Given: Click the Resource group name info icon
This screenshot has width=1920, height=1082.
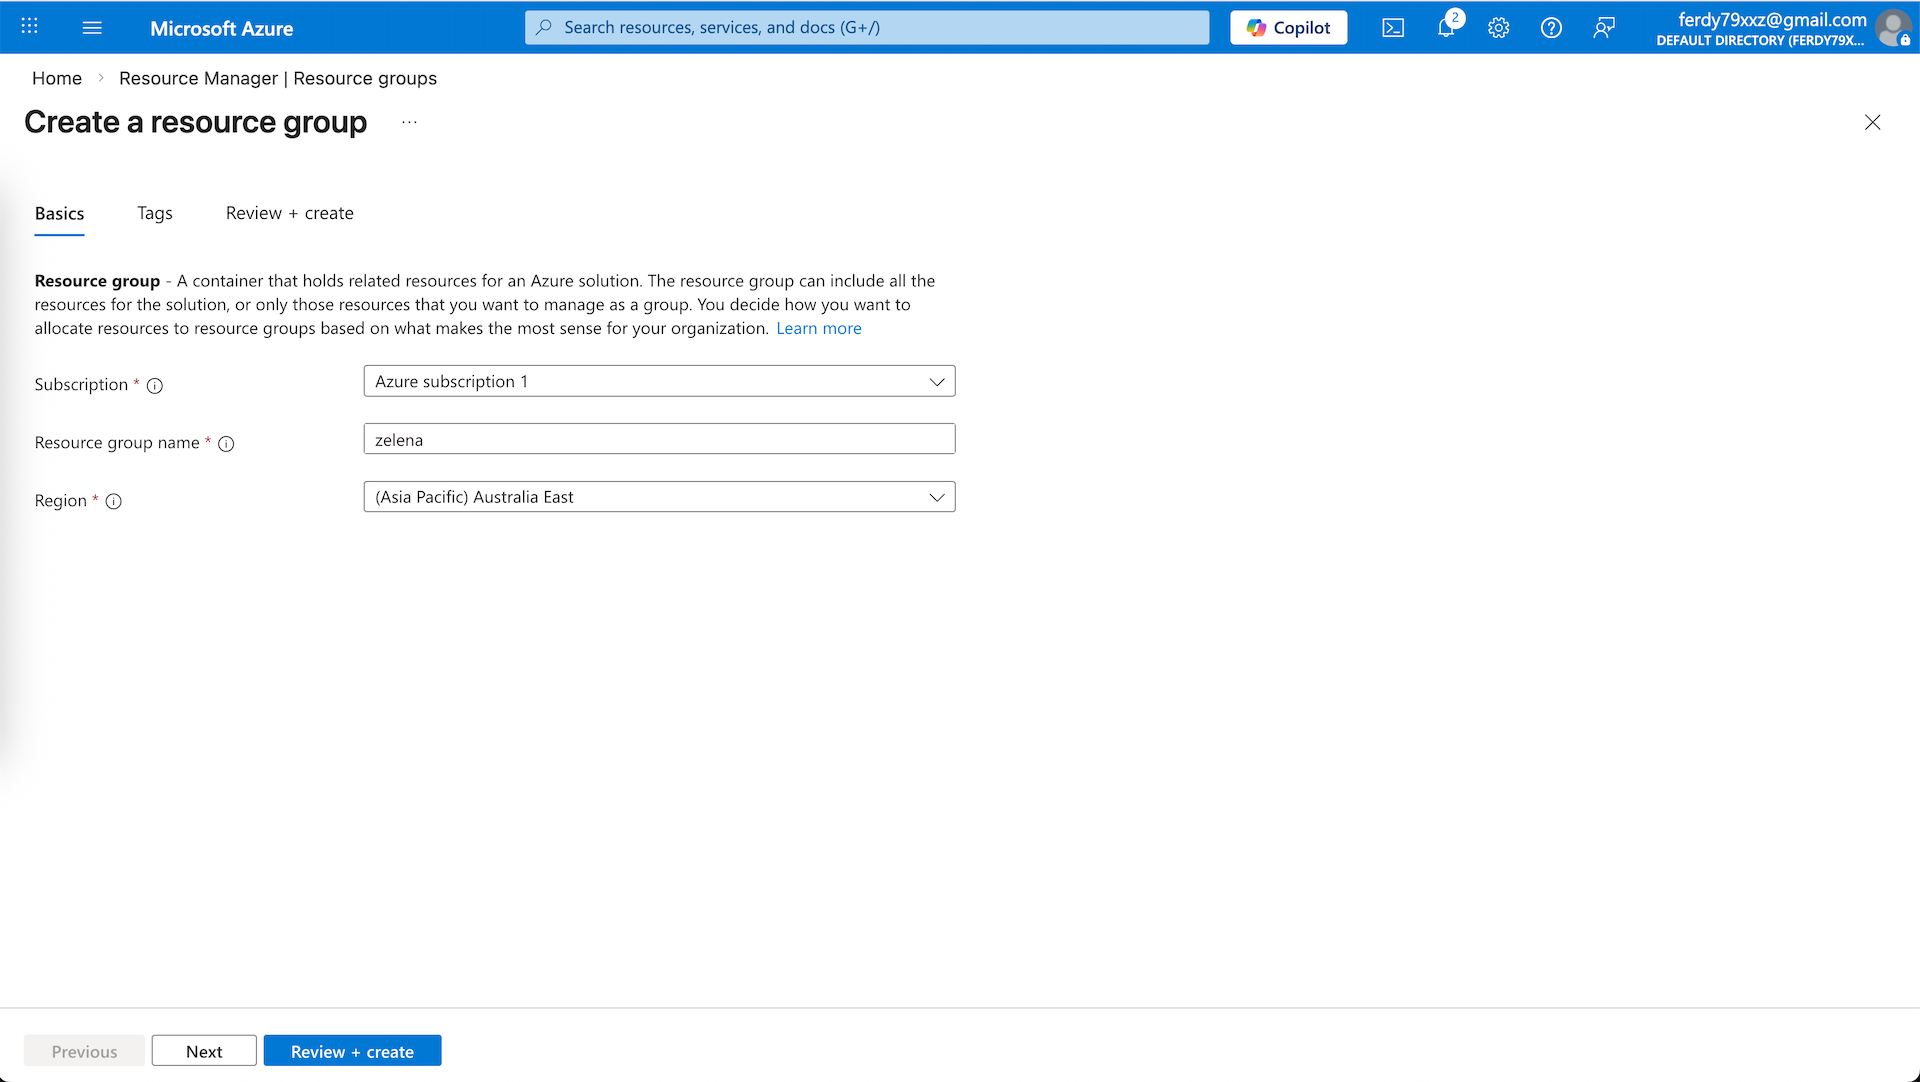Looking at the screenshot, I should [226, 444].
